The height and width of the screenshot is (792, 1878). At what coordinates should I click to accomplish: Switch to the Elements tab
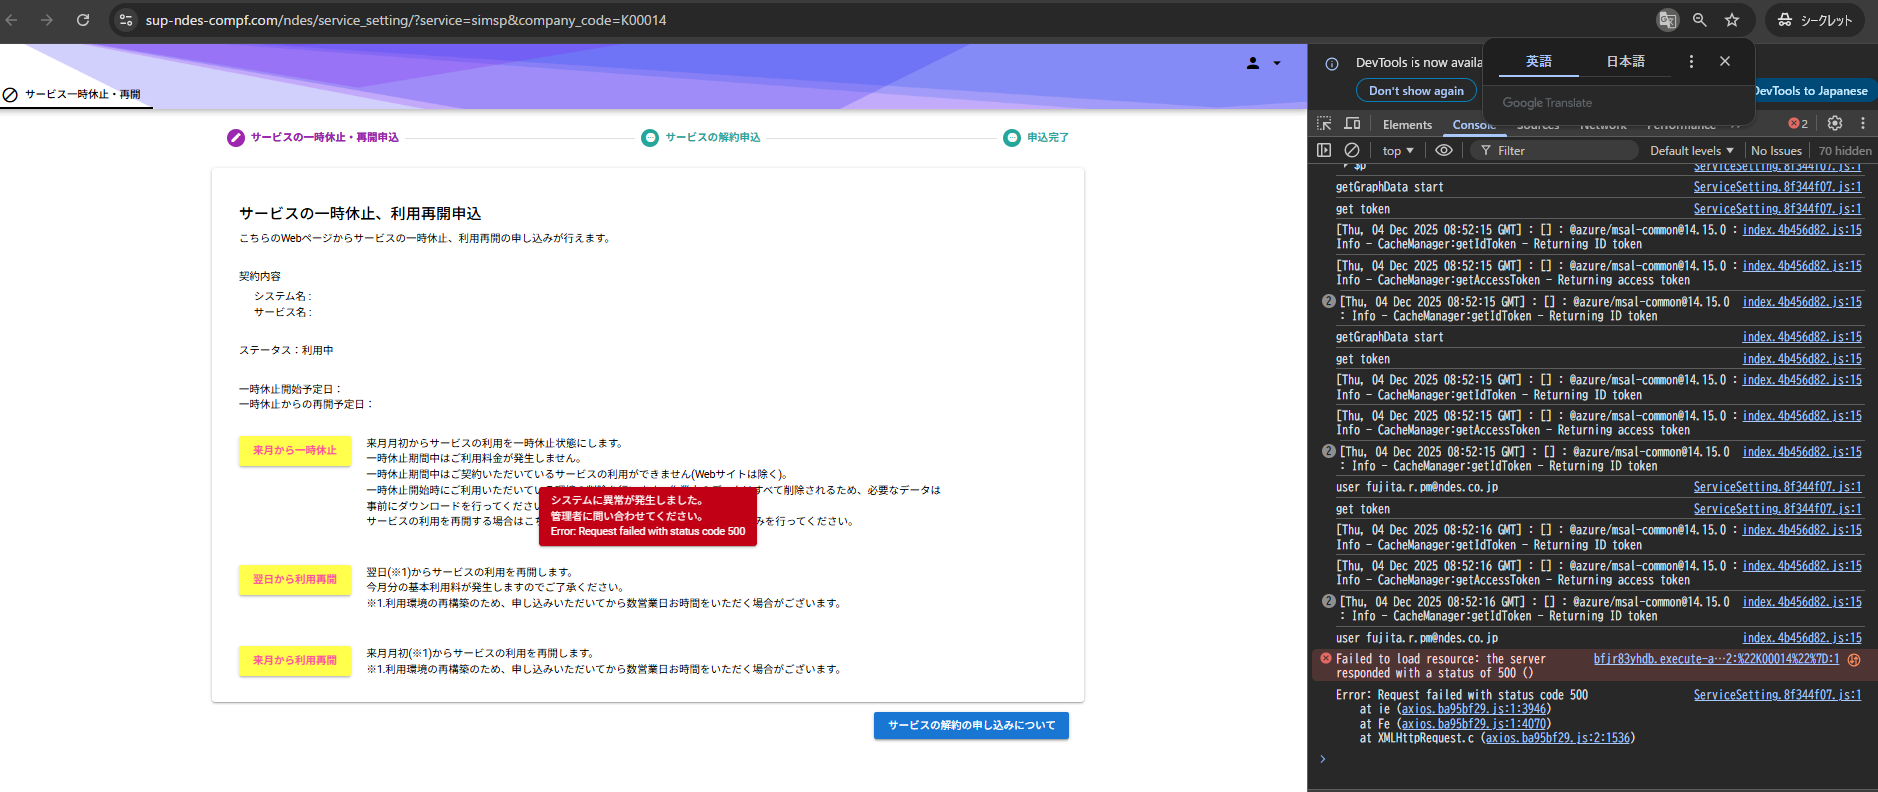click(1407, 125)
